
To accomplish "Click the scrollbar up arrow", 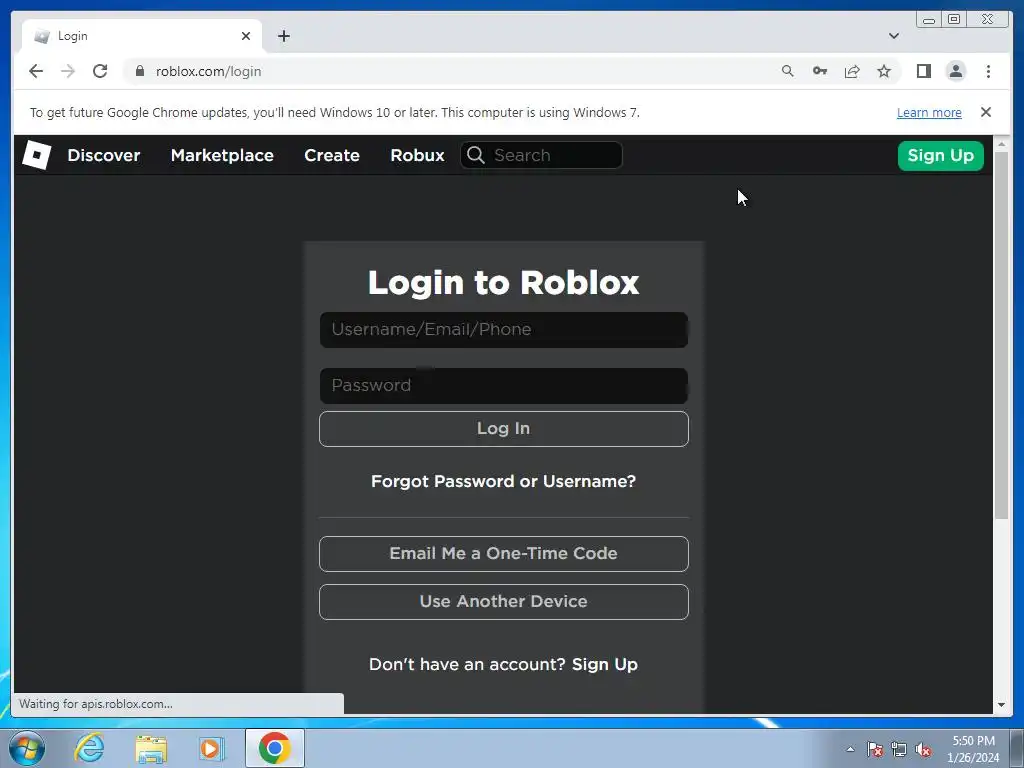I will (1001, 143).
